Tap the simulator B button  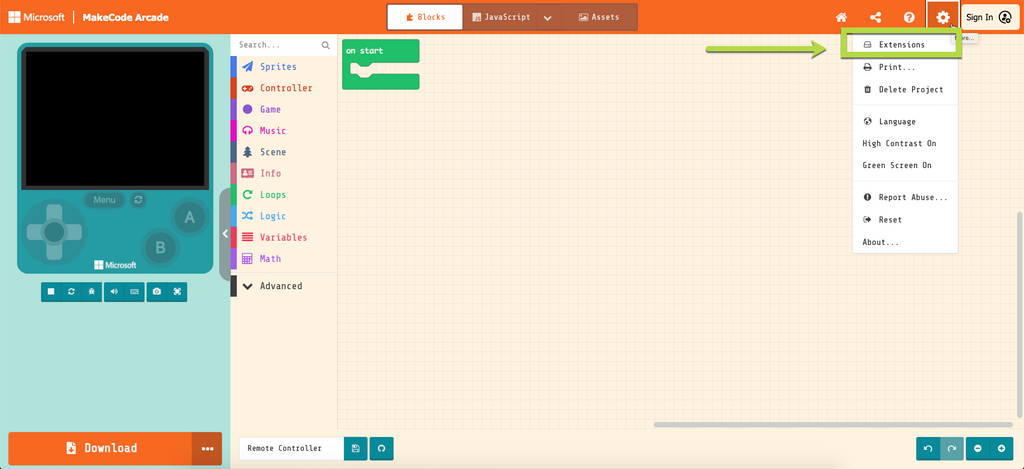(x=161, y=248)
